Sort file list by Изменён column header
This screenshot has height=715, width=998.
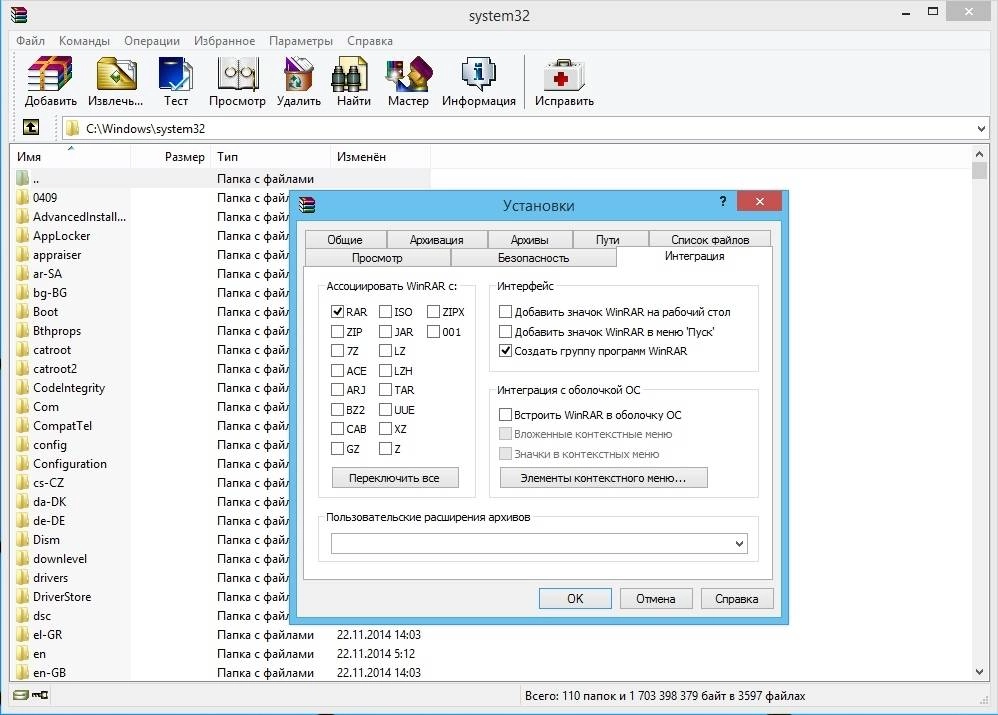pyautogui.click(x=380, y=157)
